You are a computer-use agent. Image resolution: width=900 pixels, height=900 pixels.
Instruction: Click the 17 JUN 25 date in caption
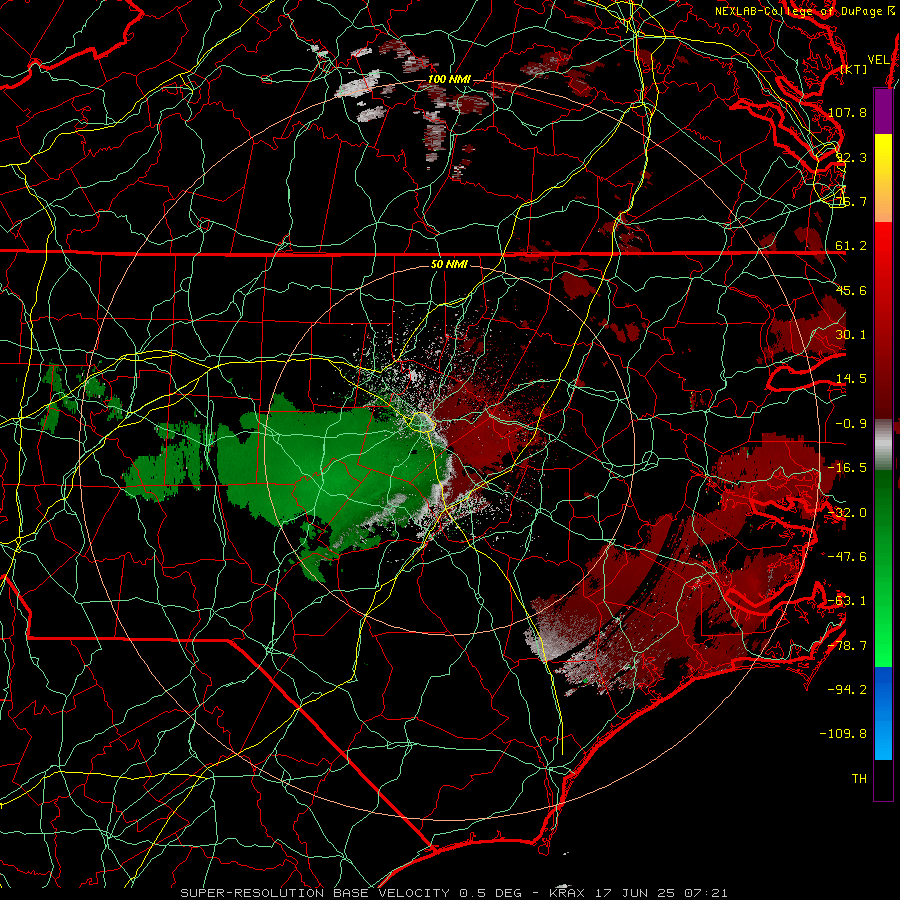click(x=638, y=893)
